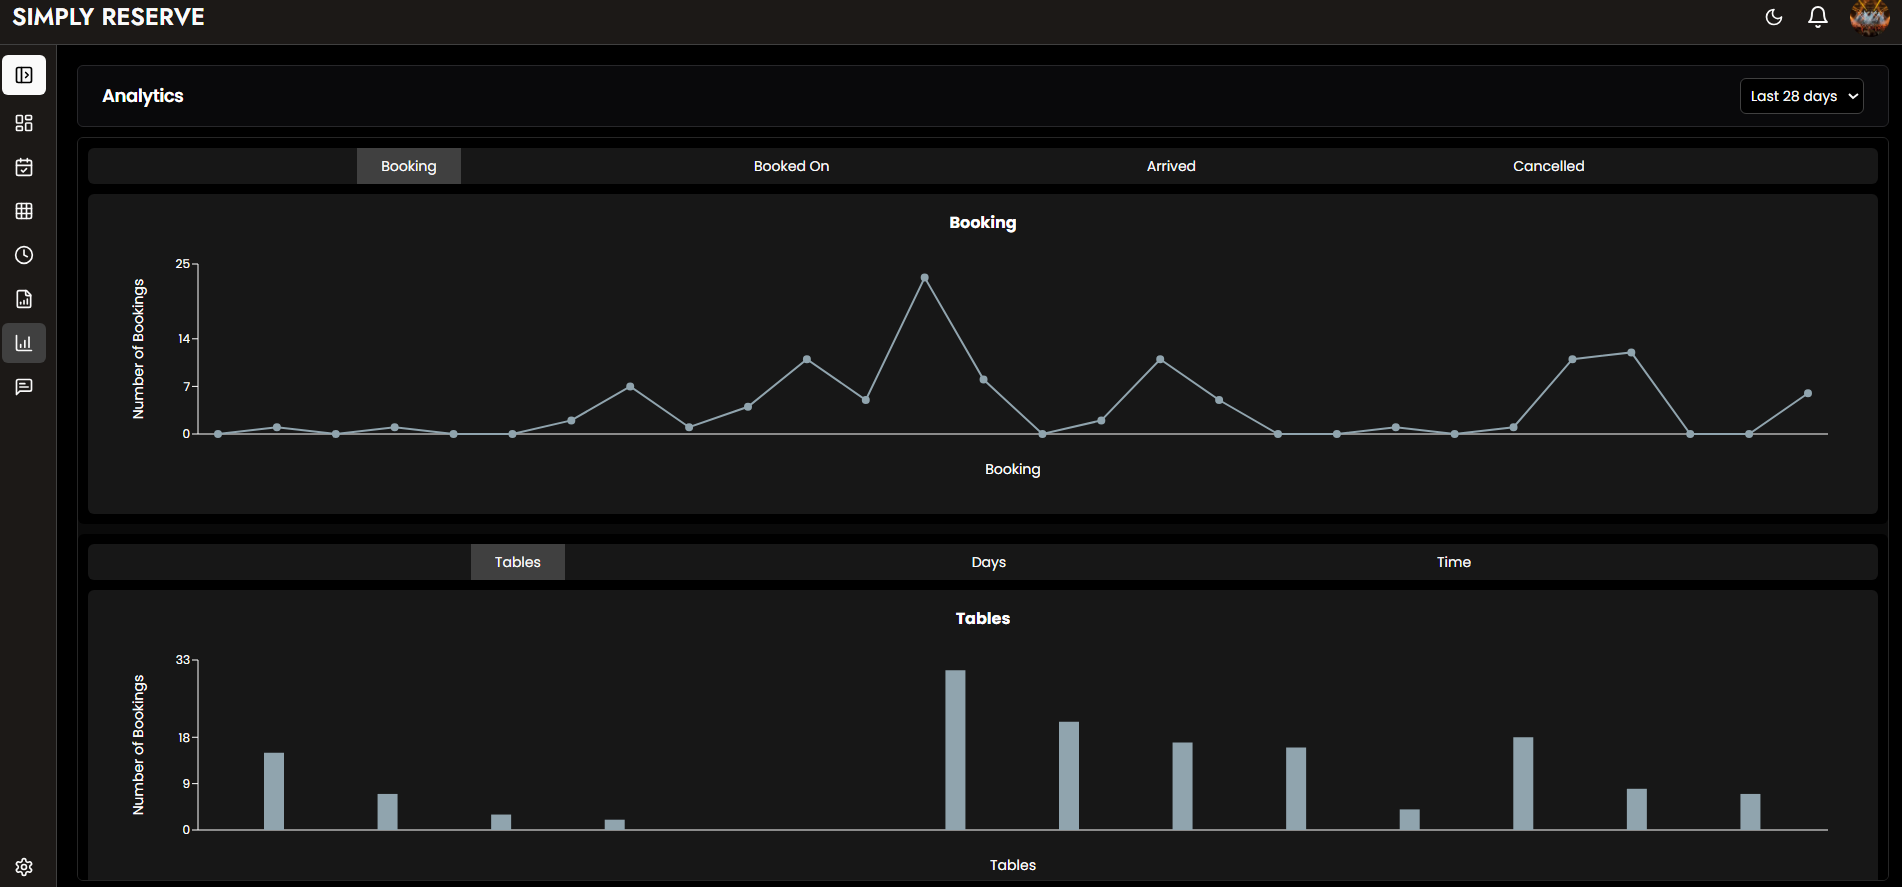The width and height of the screenshot is (1902, 887).
Task: Switch lower chart to the Time tab
Action: coord(1453,562)
